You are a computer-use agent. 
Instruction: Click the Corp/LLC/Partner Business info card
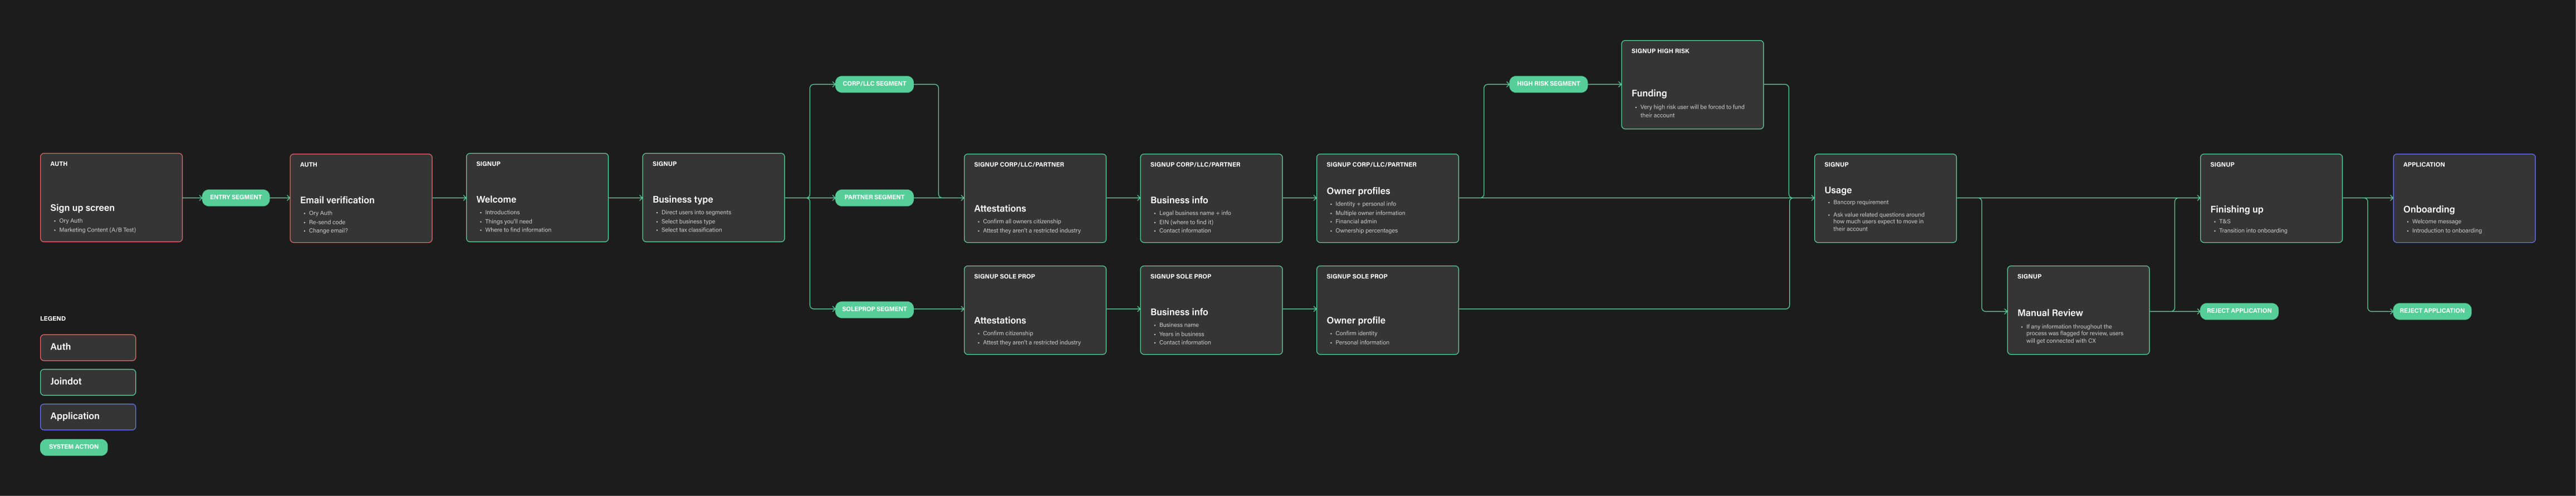(x=1211, y=198)
